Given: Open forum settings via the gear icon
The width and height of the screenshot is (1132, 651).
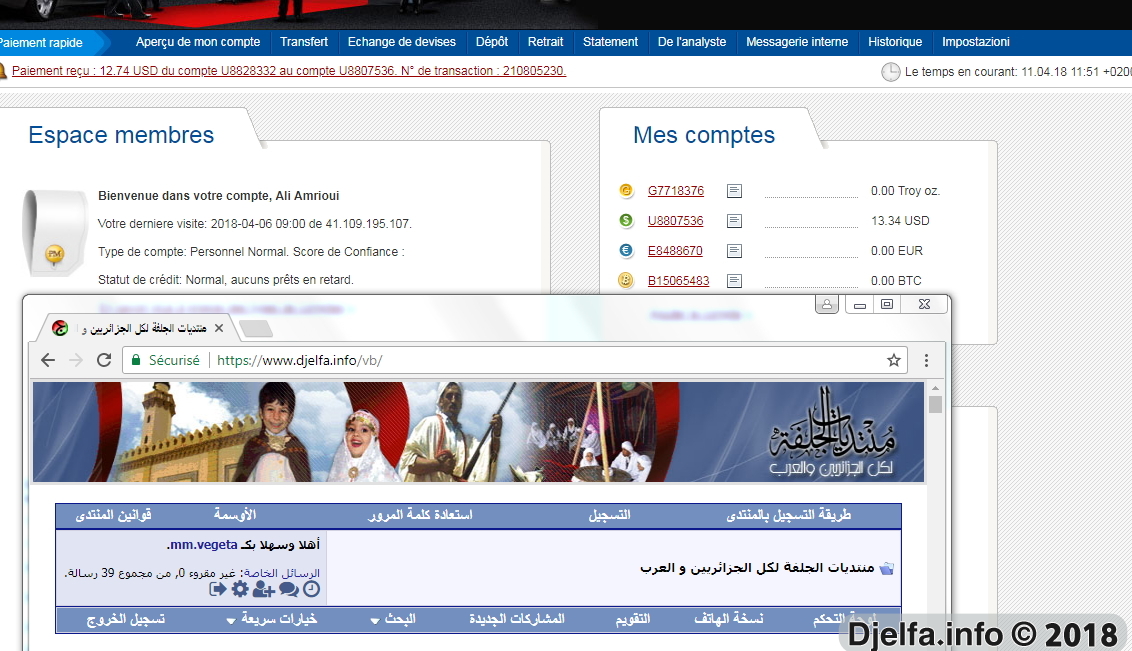Looking at the screenshot, I should click(x=240, y=590).
